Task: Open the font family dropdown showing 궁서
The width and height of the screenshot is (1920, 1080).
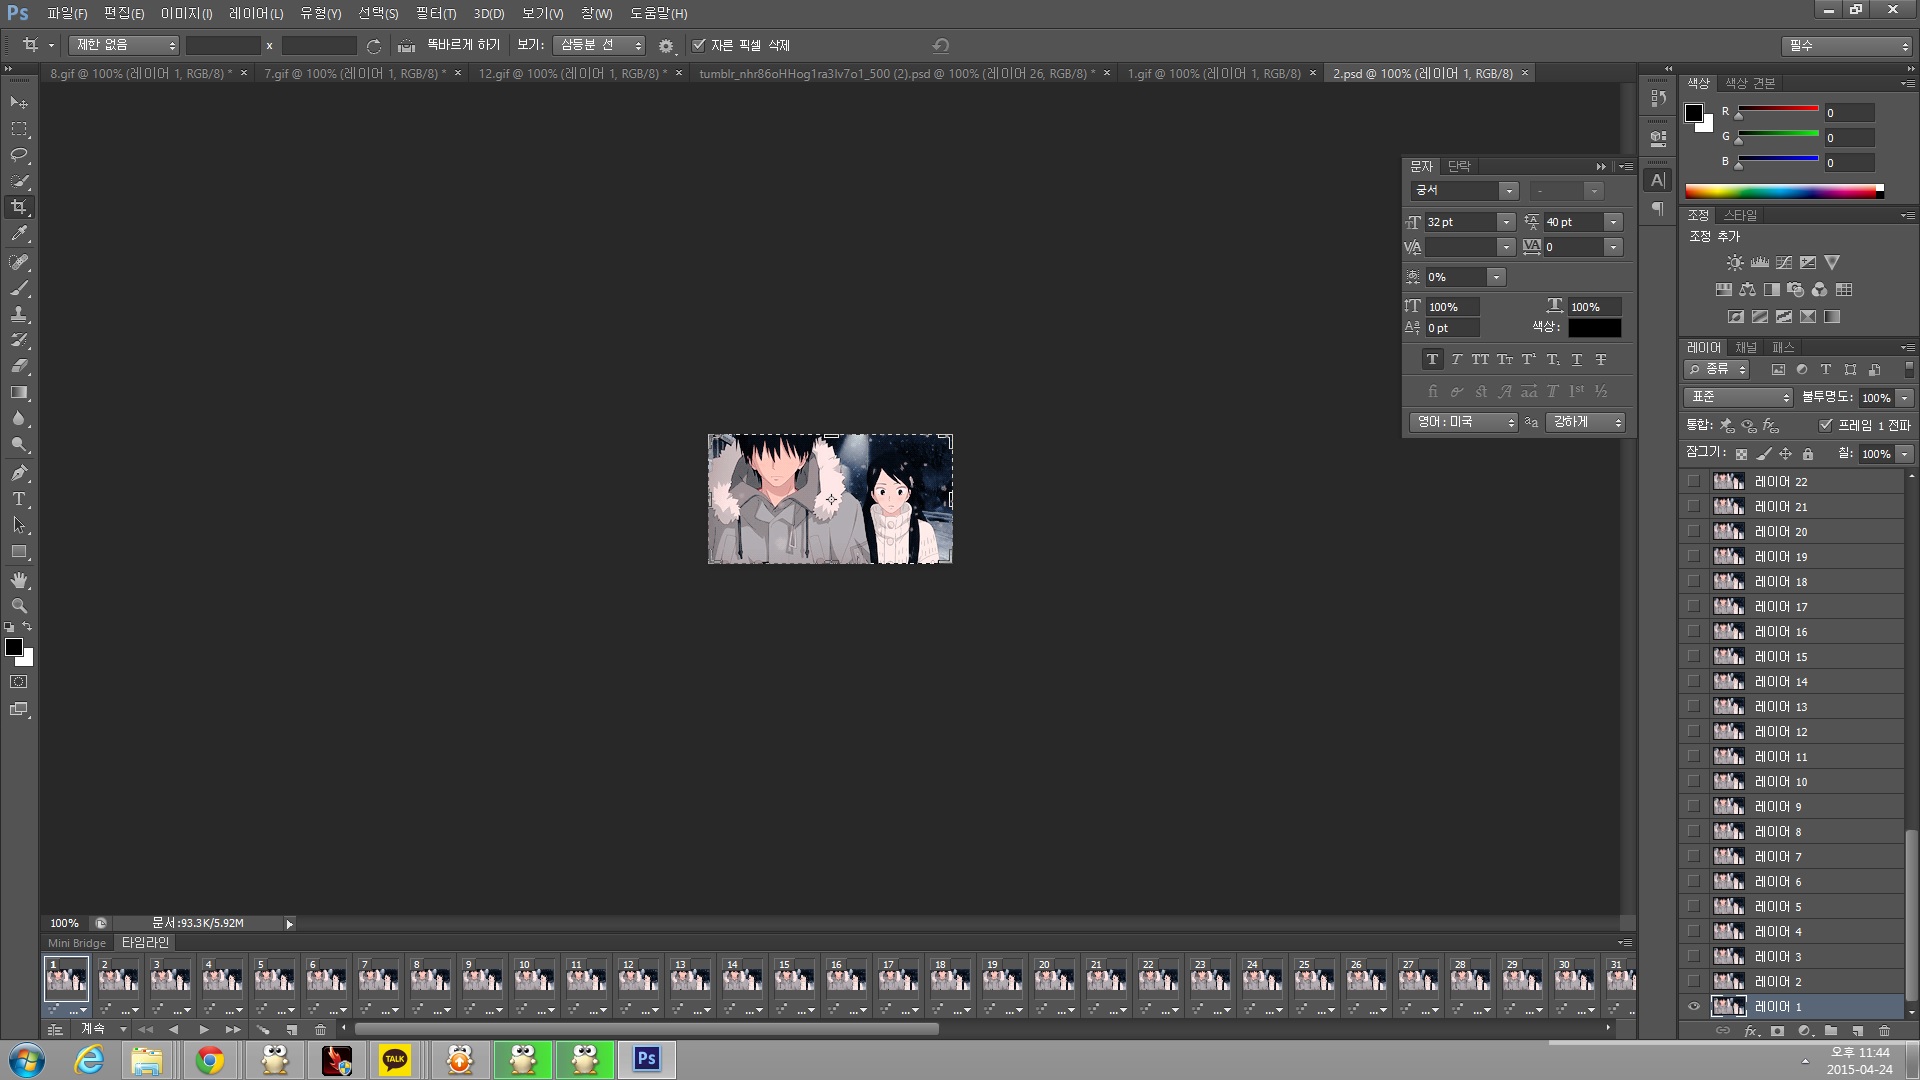Action: 1508,191
